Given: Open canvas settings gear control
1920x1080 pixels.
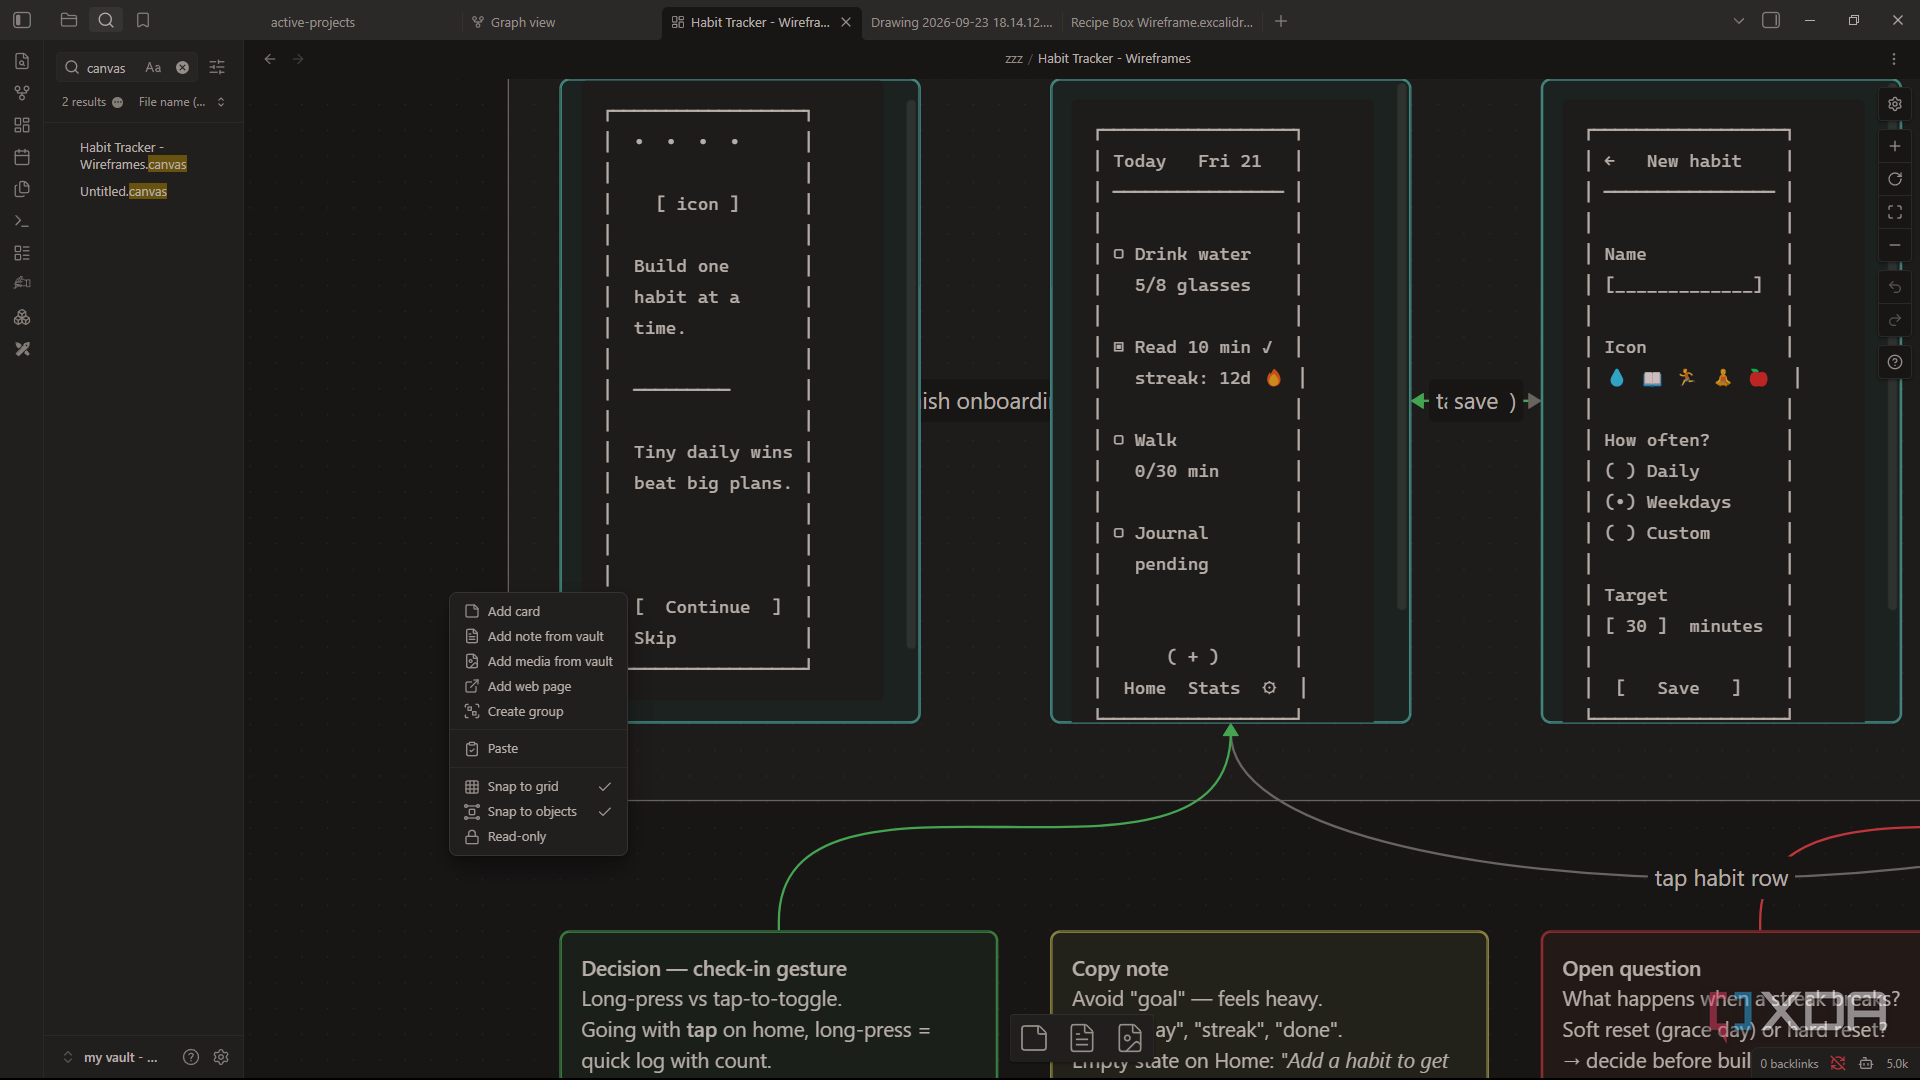Looking at the screenshot, I should (x=1895, y=104).
